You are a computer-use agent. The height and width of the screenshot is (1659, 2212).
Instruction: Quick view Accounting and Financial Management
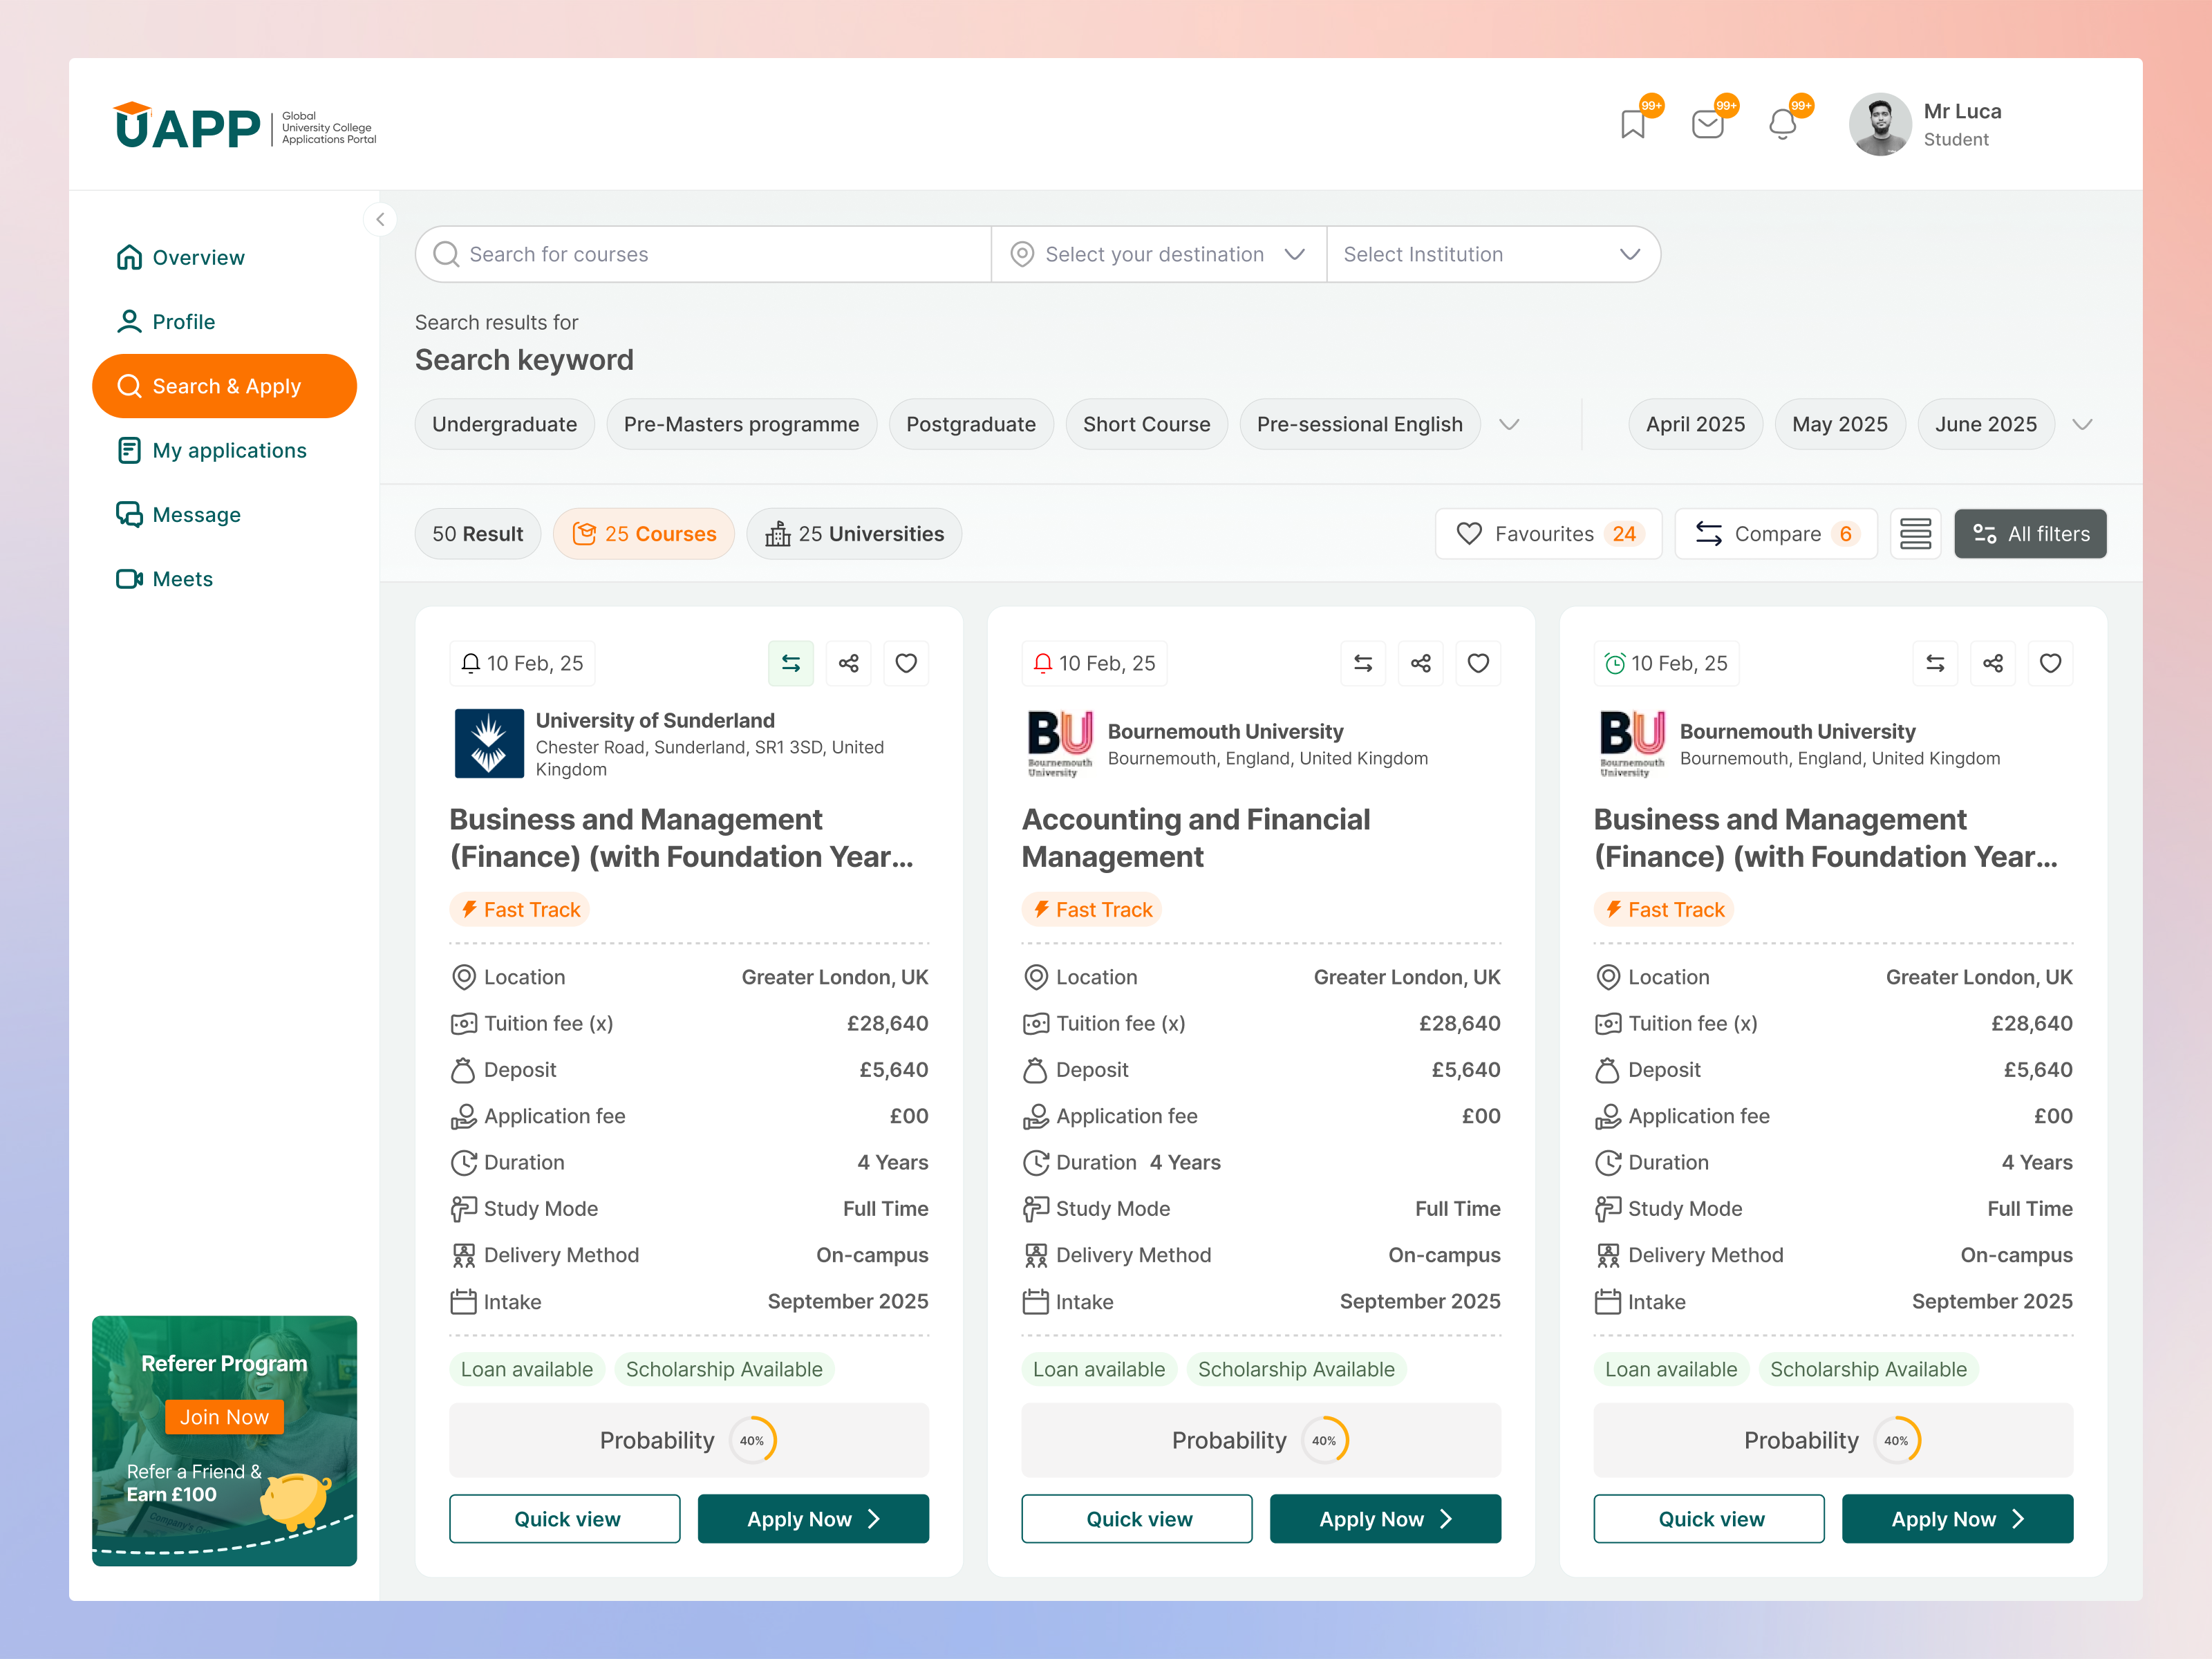click(1137, 1518)
